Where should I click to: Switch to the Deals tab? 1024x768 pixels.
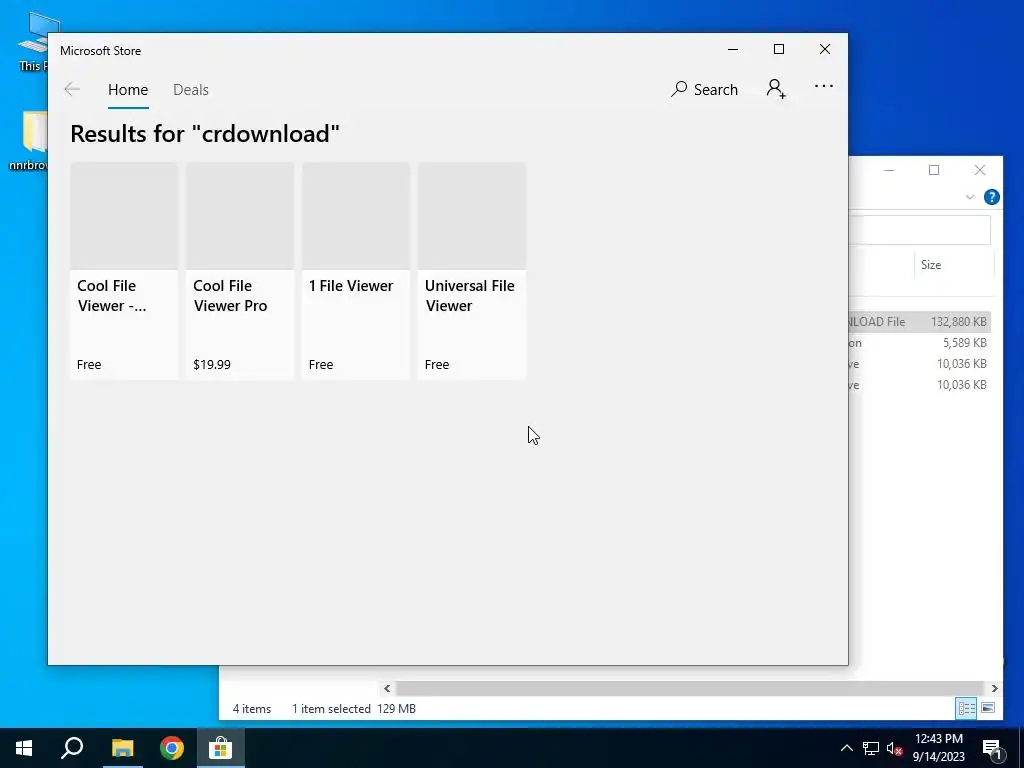coord(191,89)
